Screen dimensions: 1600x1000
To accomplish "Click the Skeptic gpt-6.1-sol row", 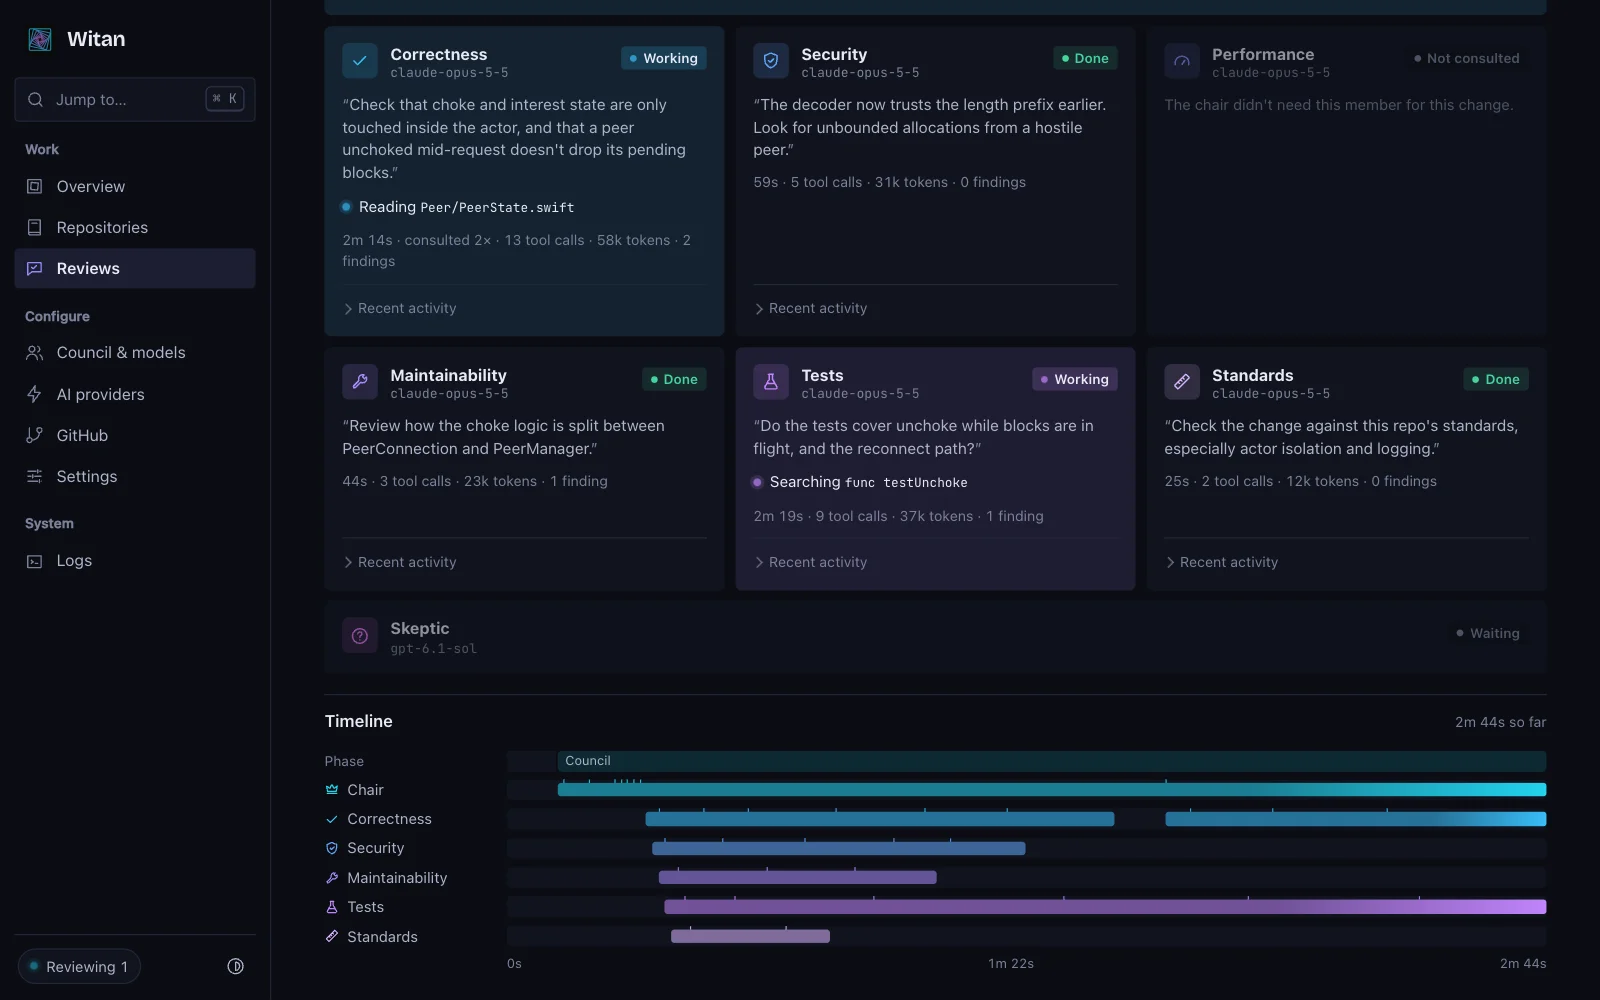I will point(935,636).
